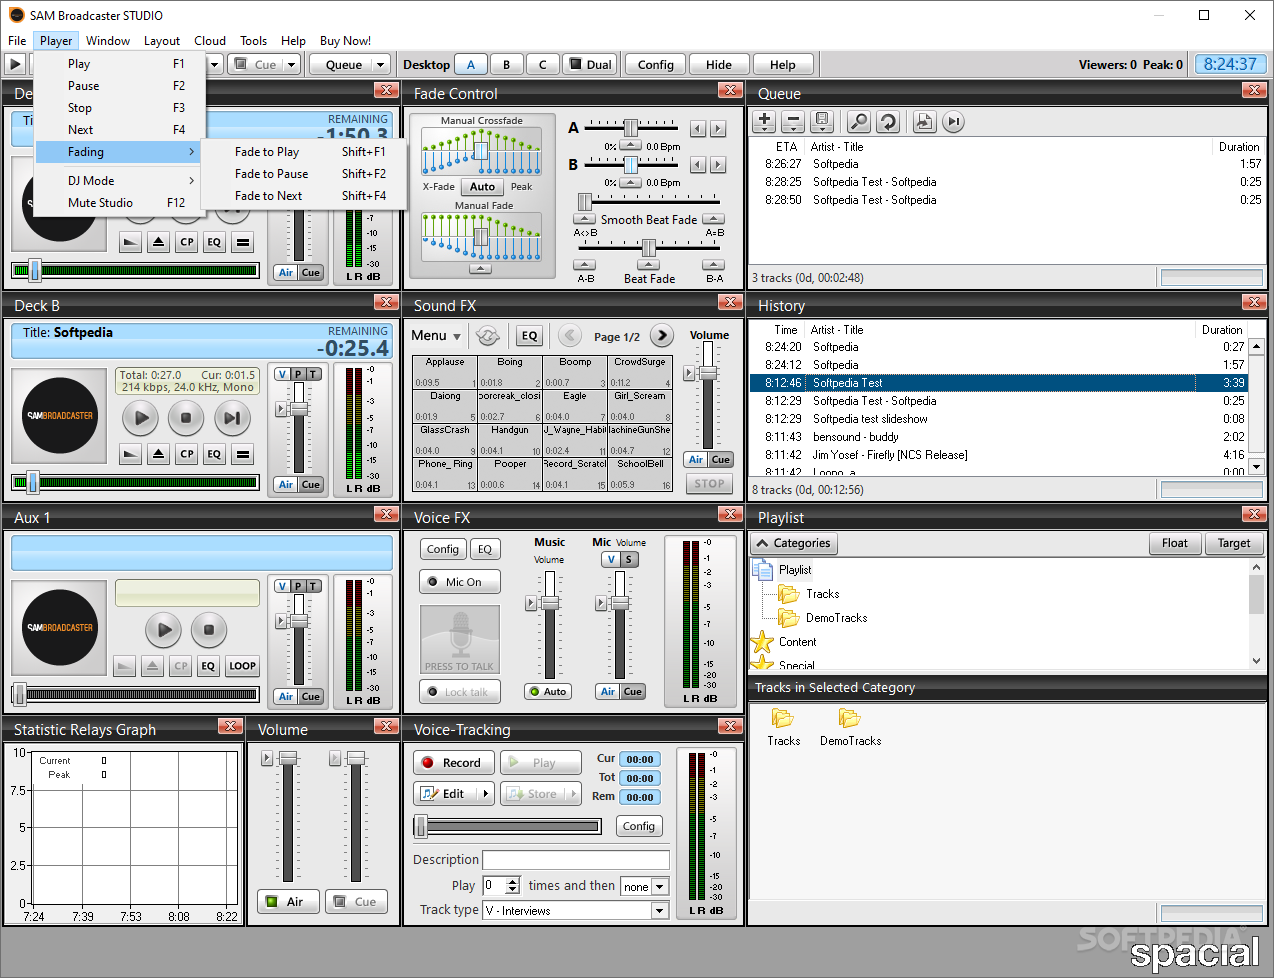This screenshot has height=978, width=1274.
Task: Add tracks with the Queue plus button
Action: pos(764,122)
